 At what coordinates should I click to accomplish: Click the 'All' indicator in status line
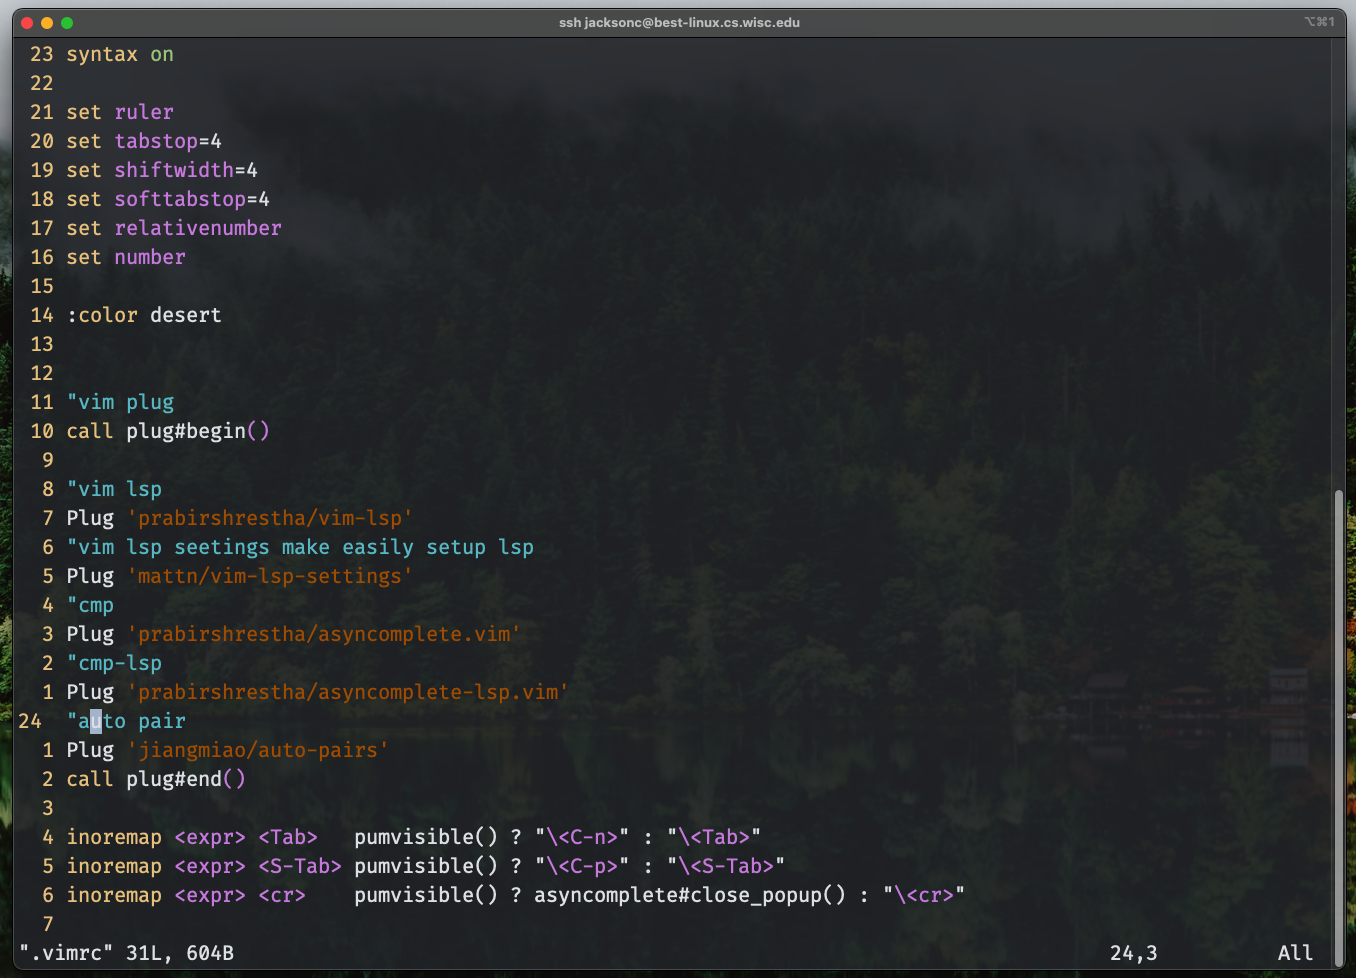(1295, 953)
